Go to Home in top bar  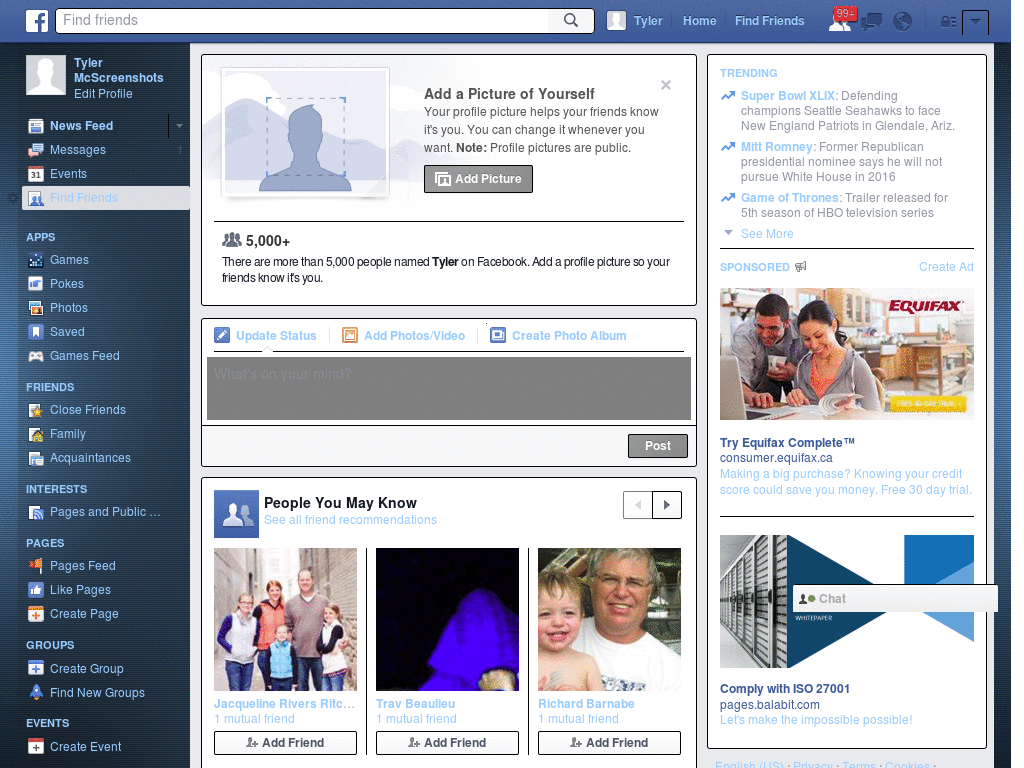tap(699, 21)
